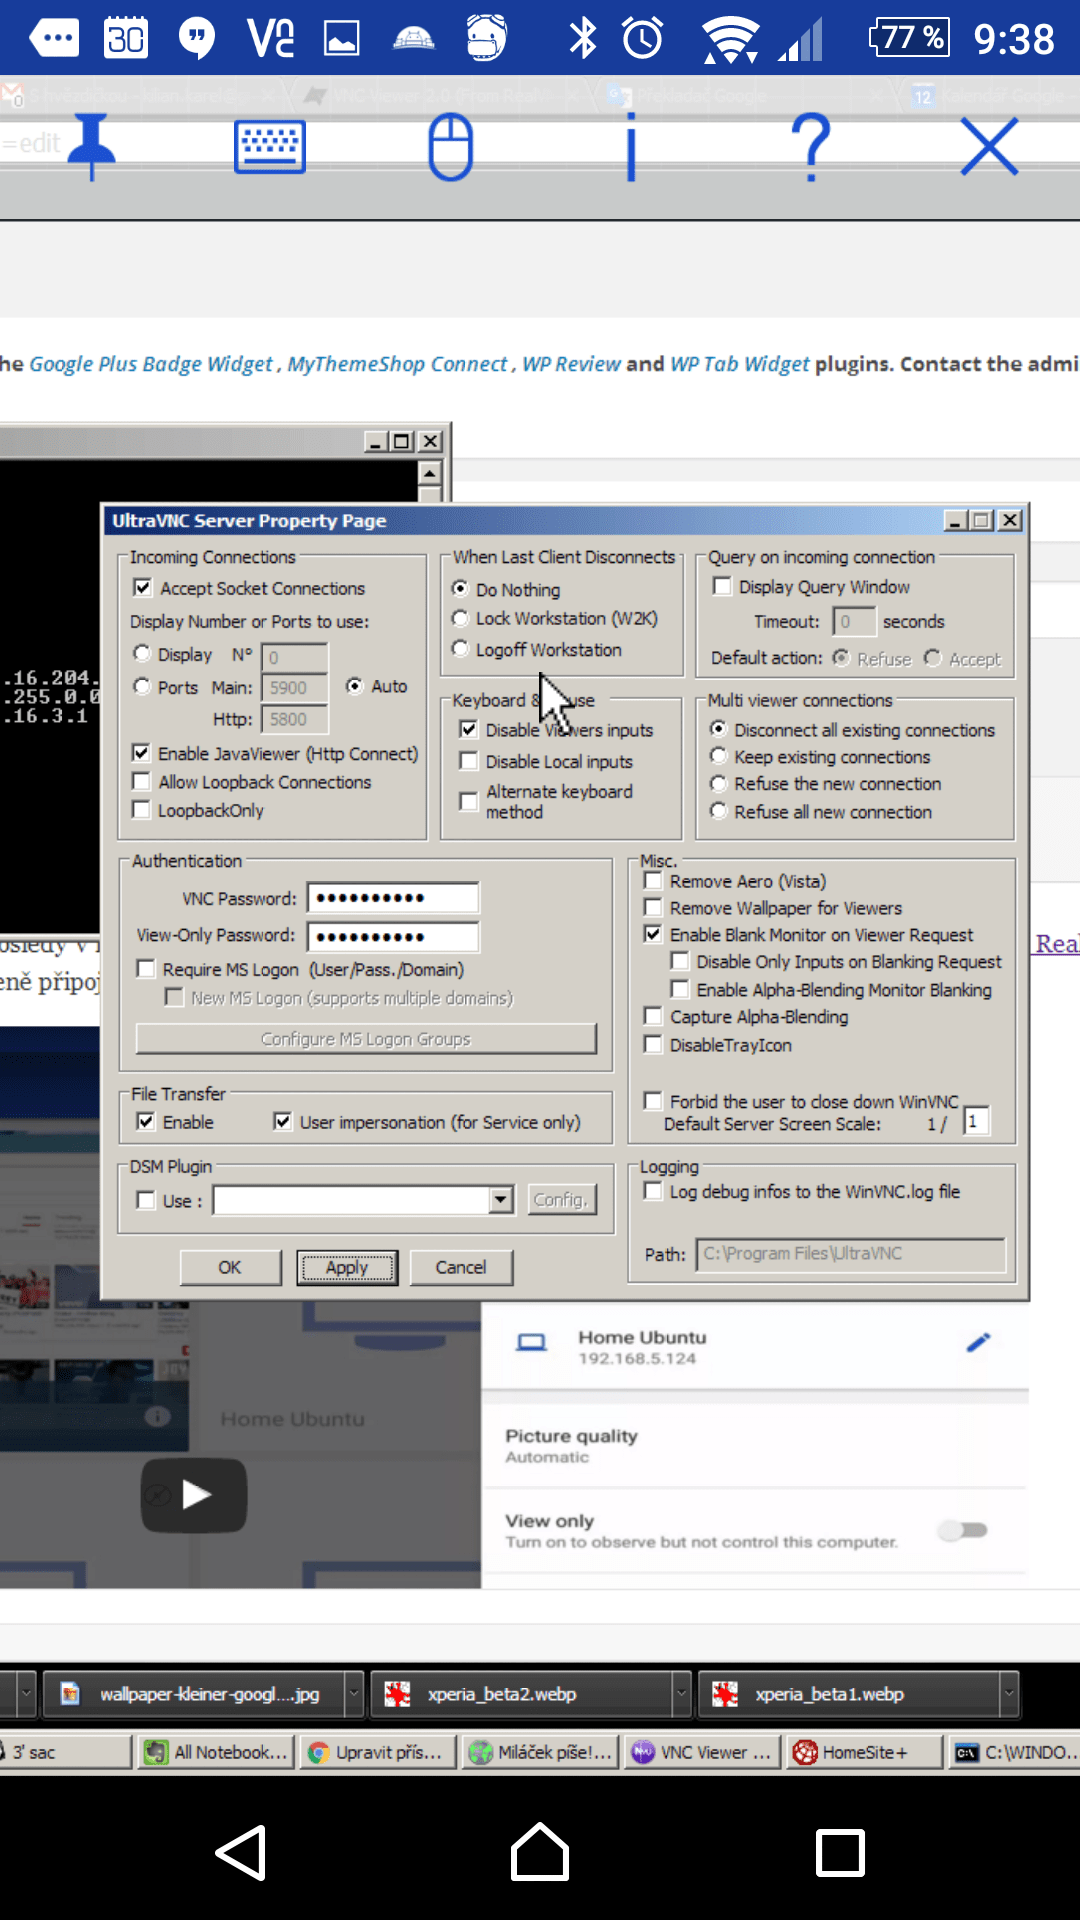The image size is (1080, 1920).
Task: Click the OK button
Action: pyautogui.click(x=230, y=1267)
